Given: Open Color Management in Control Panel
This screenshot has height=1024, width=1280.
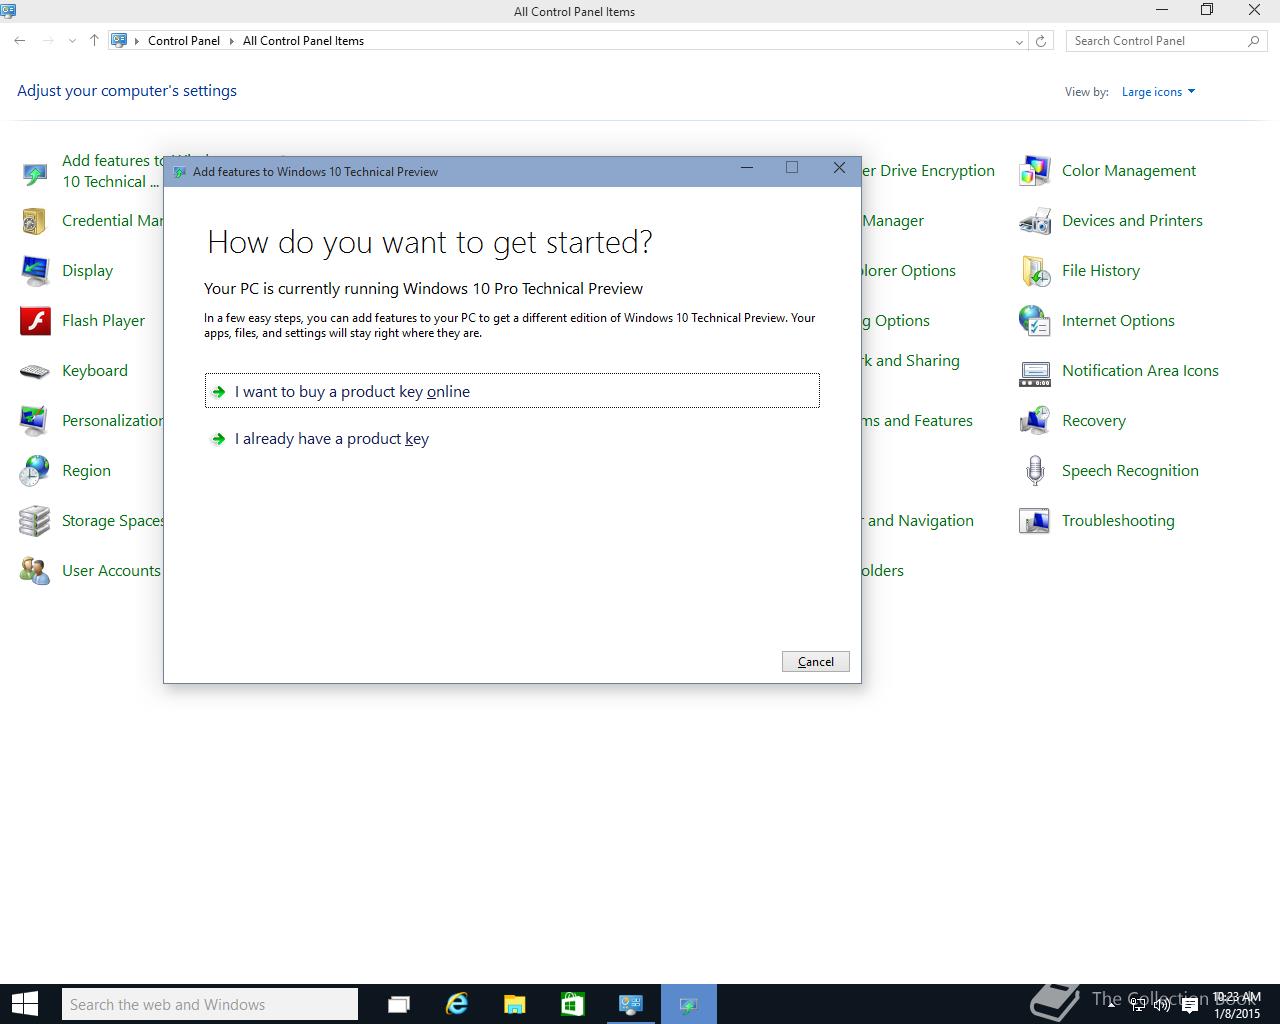Looking at the screenshot, I should [x=1108, y=171].
